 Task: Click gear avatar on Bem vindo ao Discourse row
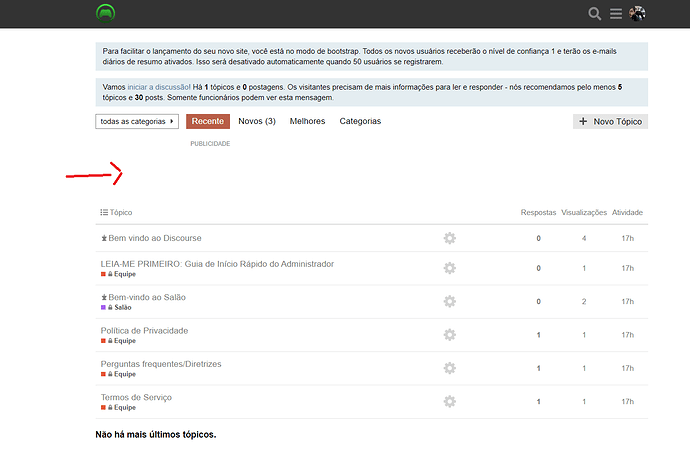click(449, 238)
